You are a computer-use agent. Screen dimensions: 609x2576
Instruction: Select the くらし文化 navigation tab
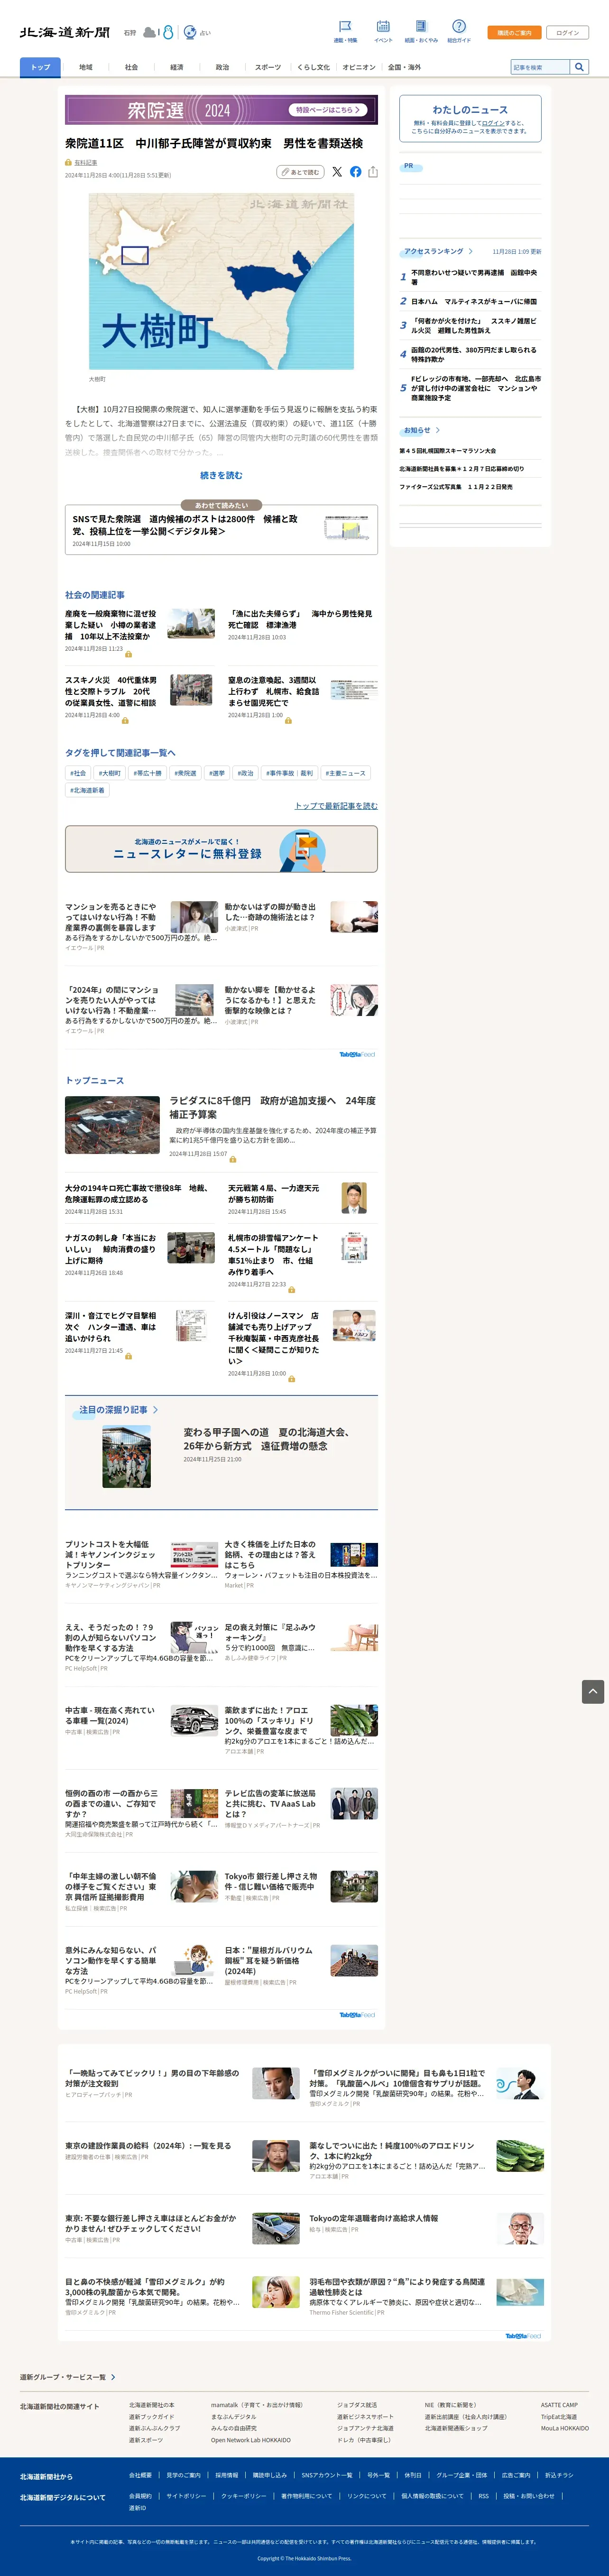[x=313, y=67]
